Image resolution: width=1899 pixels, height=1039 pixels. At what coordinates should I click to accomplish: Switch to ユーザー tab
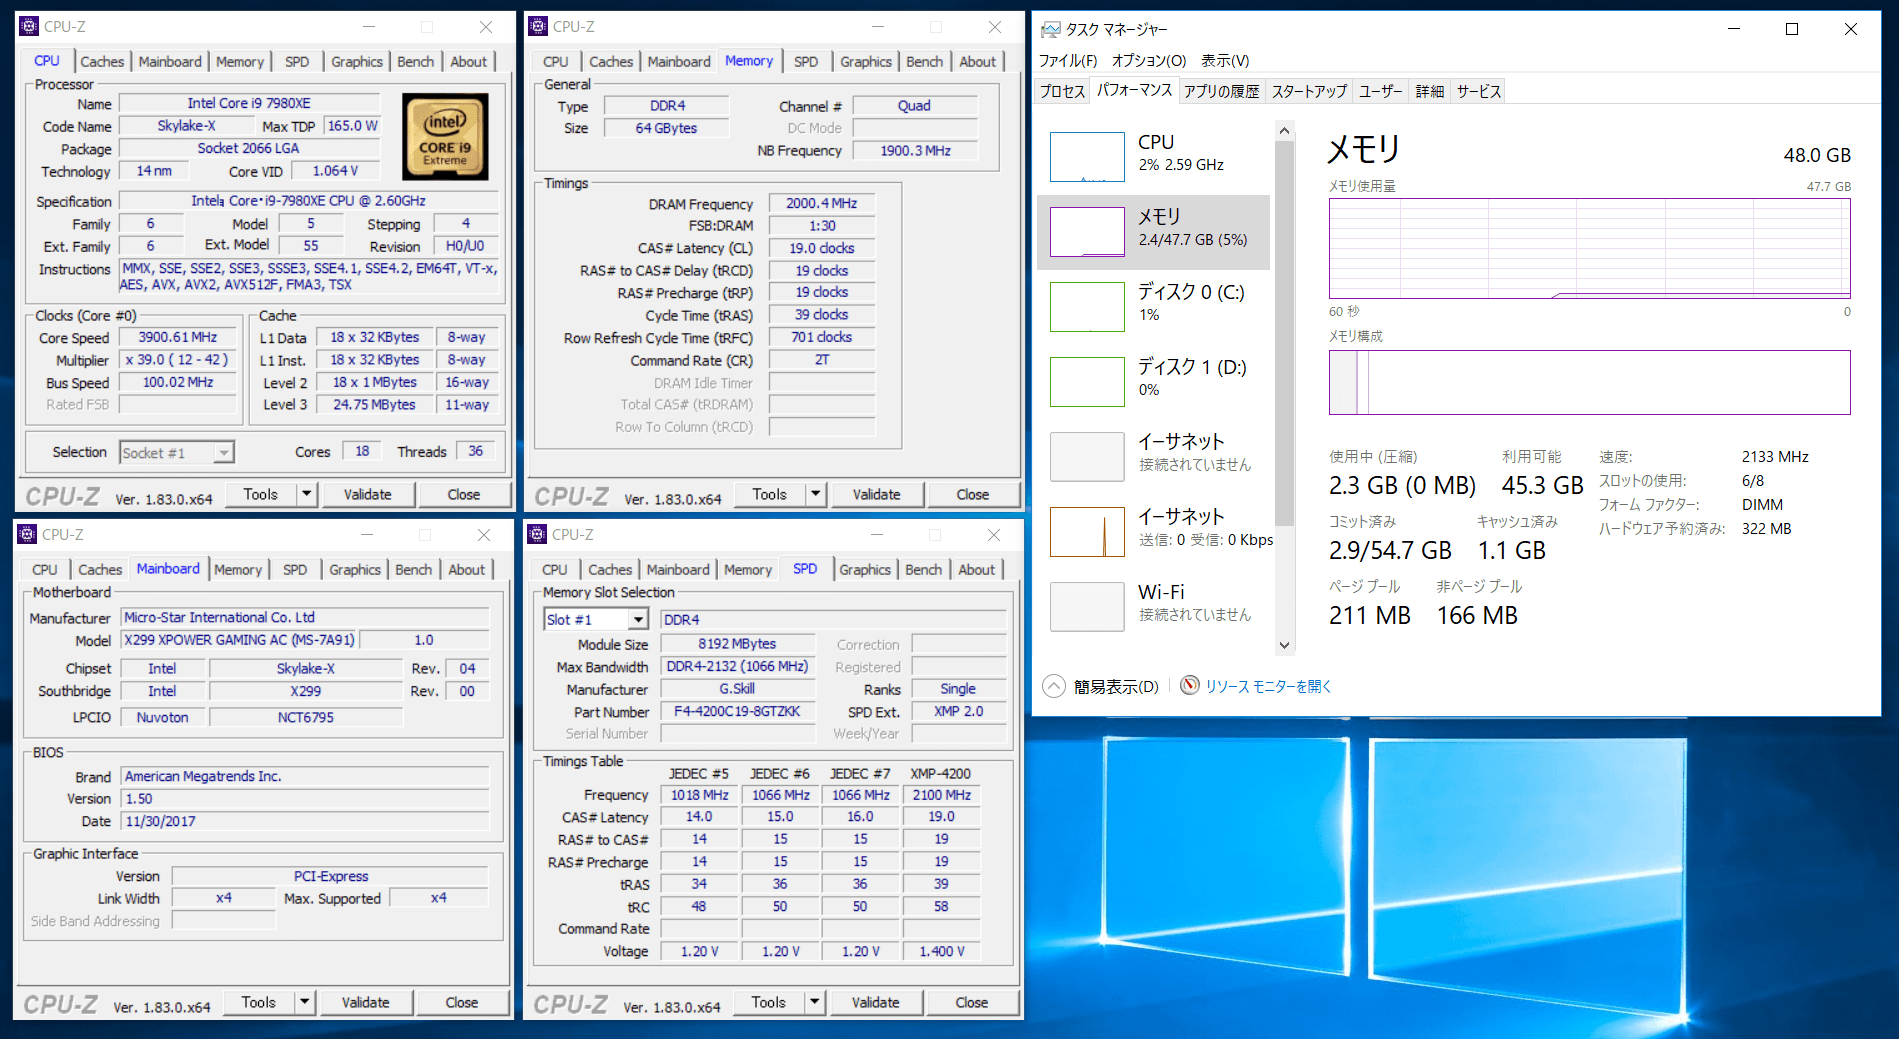click(1381, 91)
